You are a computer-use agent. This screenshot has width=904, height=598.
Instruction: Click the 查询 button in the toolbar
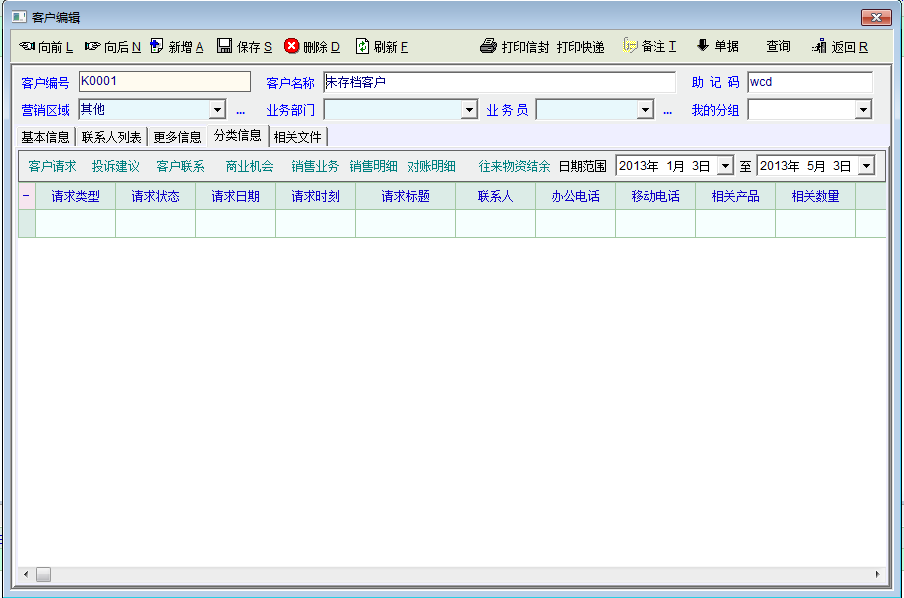tap(778, 46)
